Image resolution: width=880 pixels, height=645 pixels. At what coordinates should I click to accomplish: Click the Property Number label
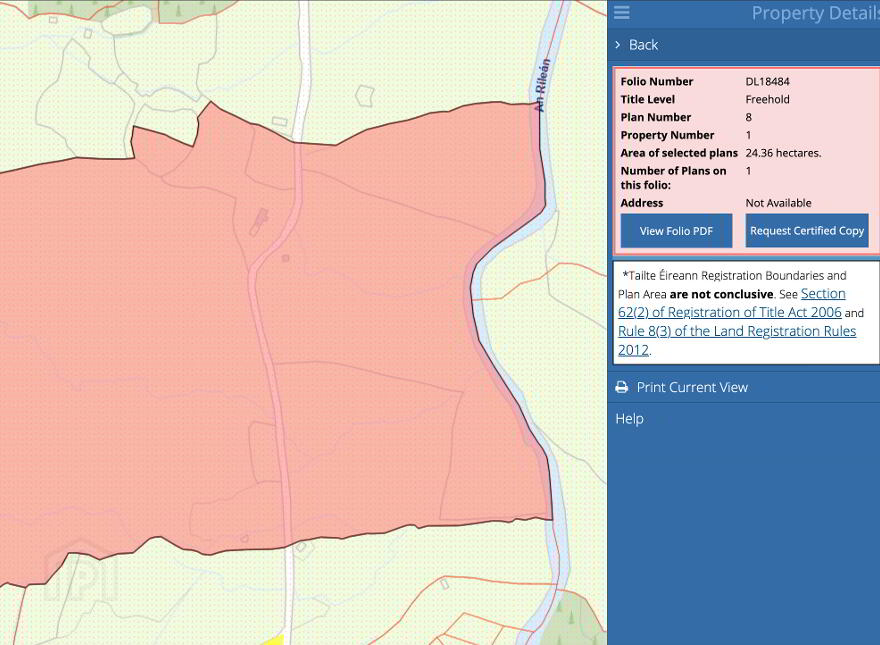click(x=667, y=135)
